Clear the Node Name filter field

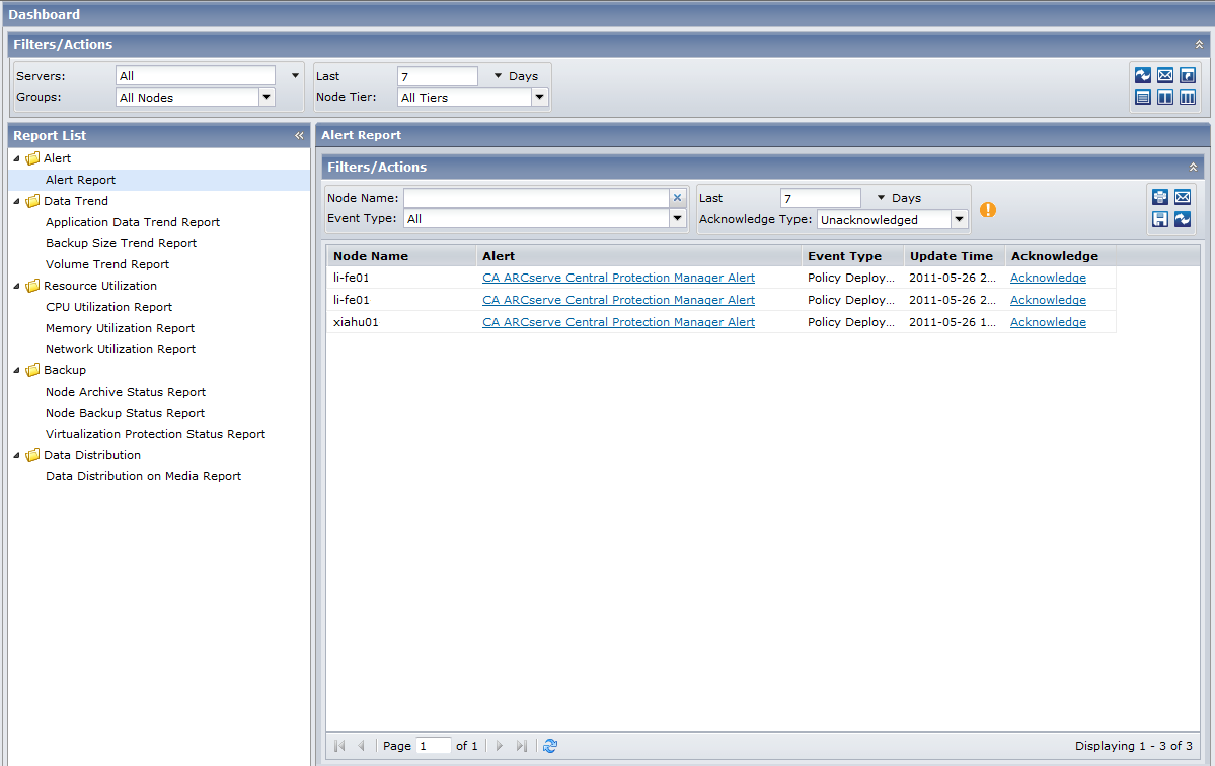point(677,197)
